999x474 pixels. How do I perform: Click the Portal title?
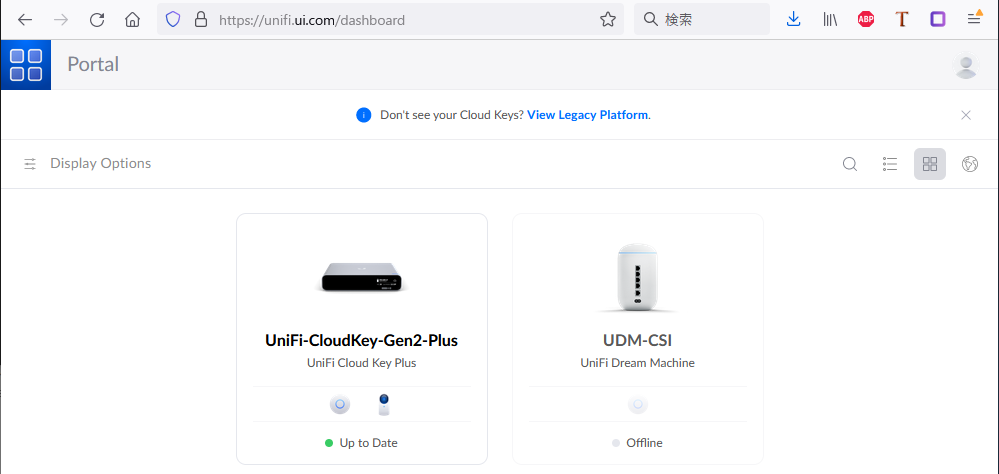[93, 64]
